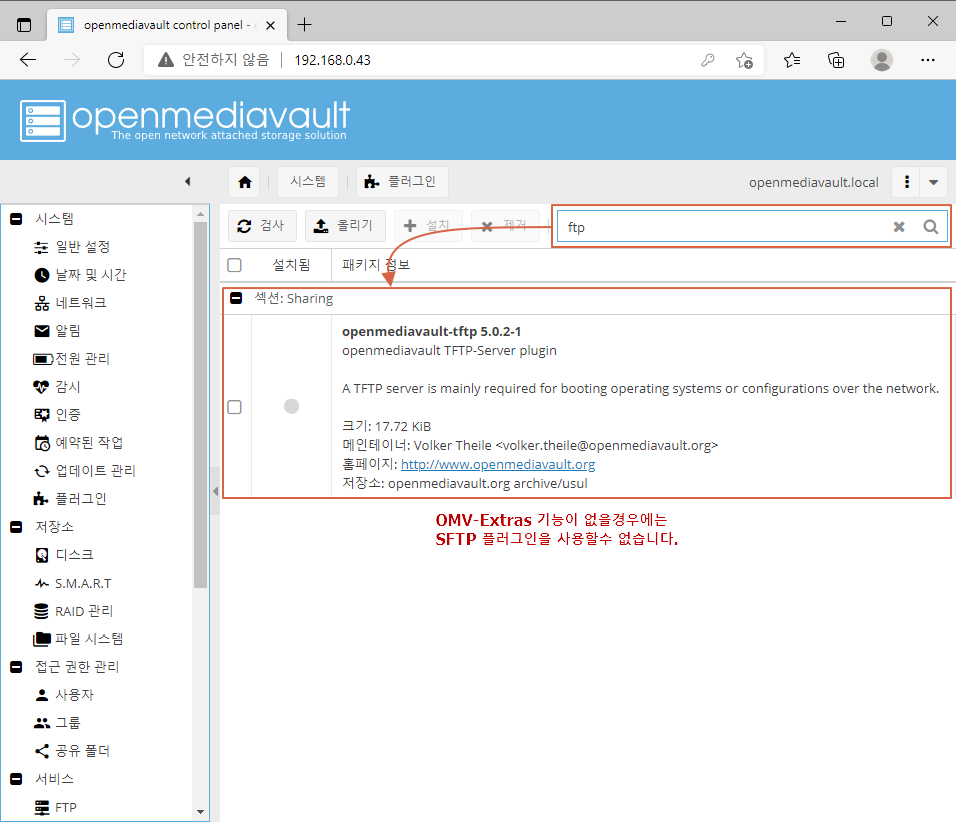The width and height of the screenshot is (956, 822).
Task: Open 날짜 및 시간 settings
Action: tap(80, 275)
